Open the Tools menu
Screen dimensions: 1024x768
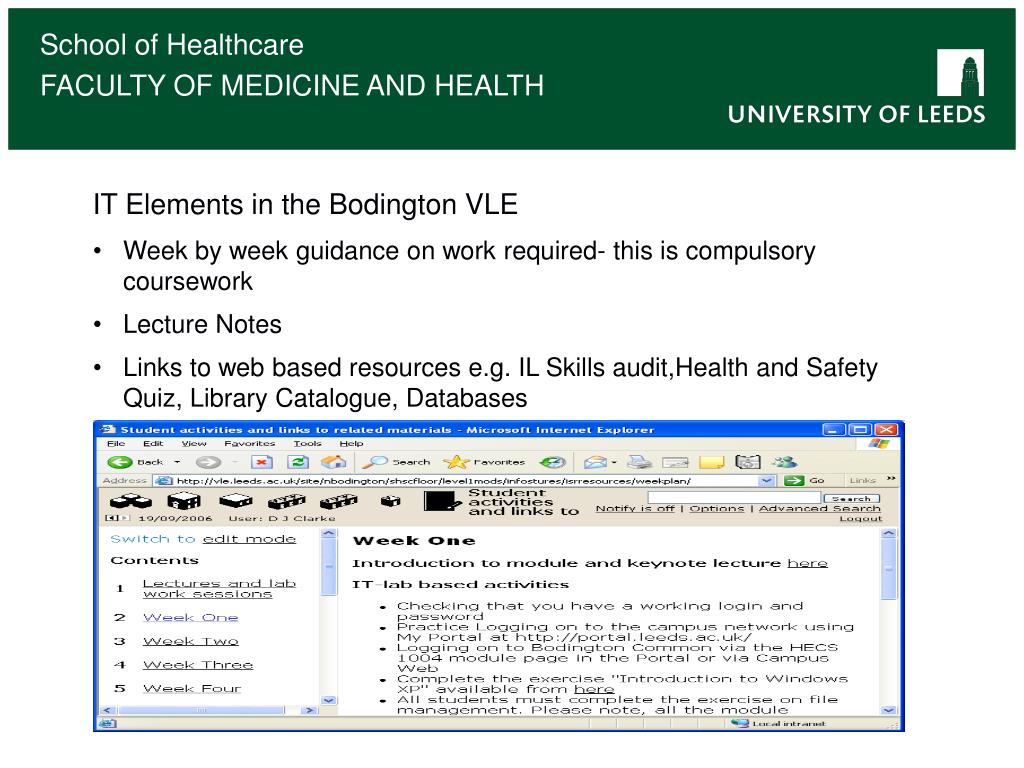(307, 443)
